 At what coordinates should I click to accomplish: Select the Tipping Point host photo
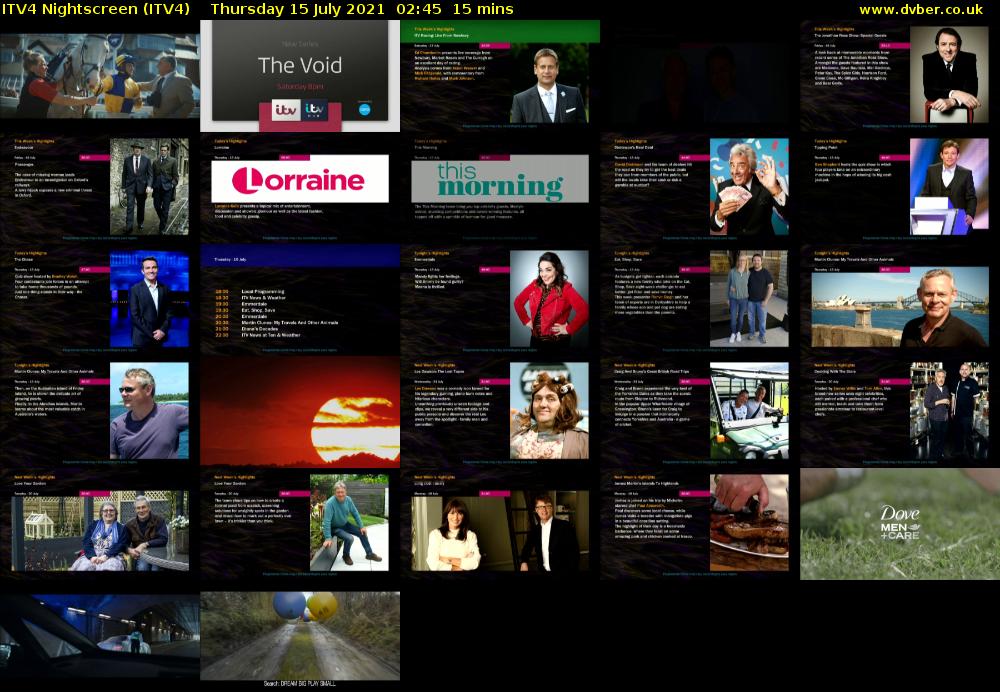950,186
